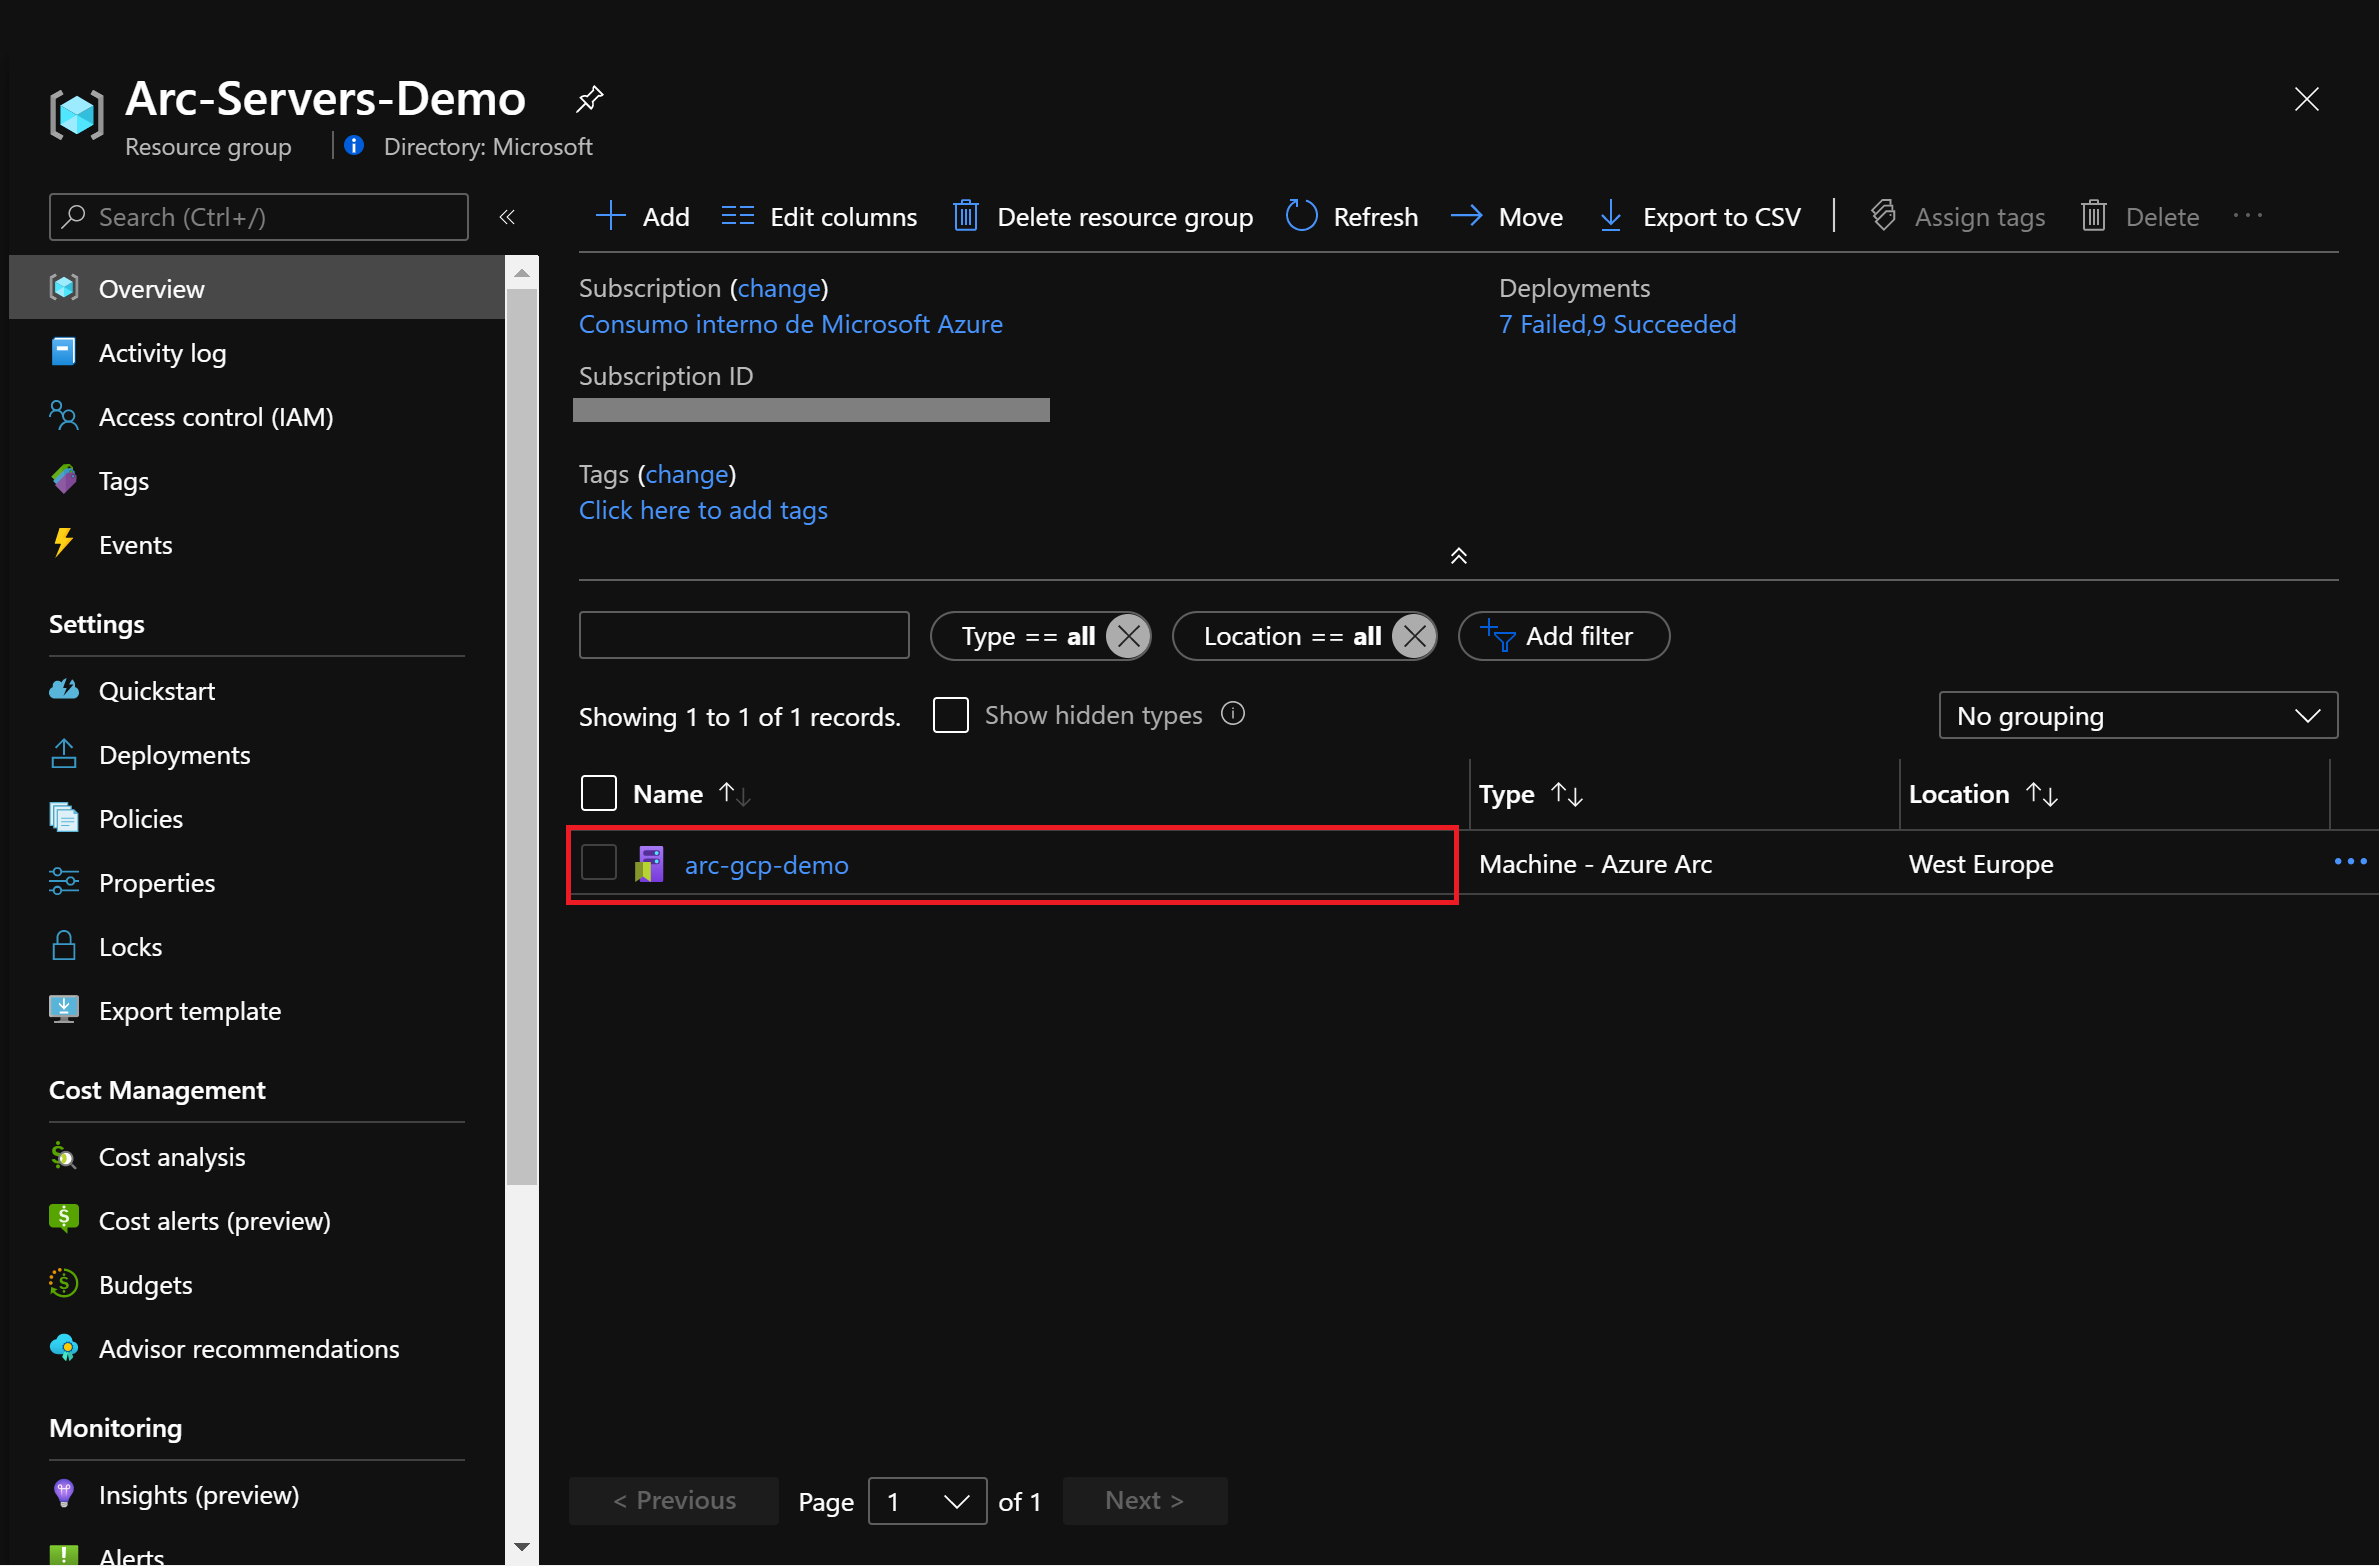Click the sidebar scrollbar up arrow
The height and width of the screenshot is (1566, 2379).
click(521, 272)
